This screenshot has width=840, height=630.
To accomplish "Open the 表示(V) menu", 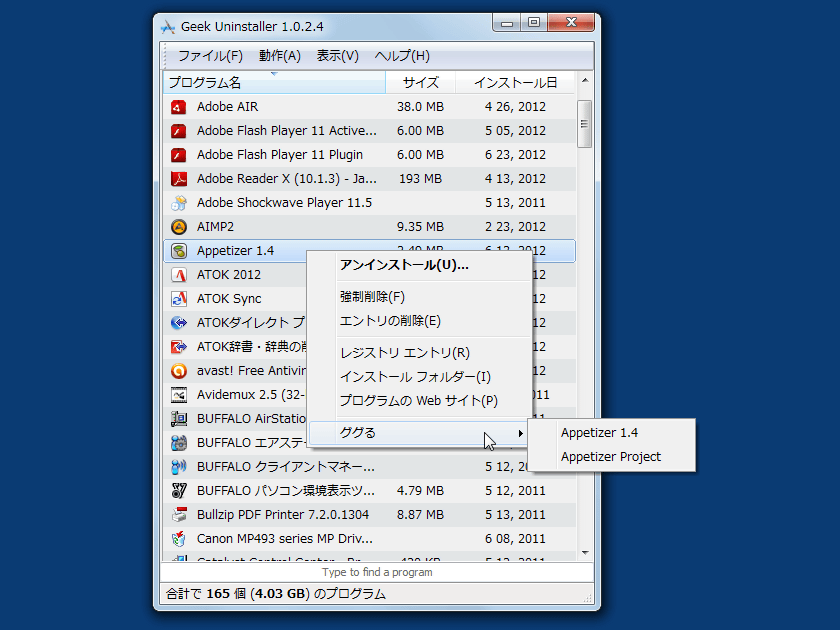I will point(338,56).
